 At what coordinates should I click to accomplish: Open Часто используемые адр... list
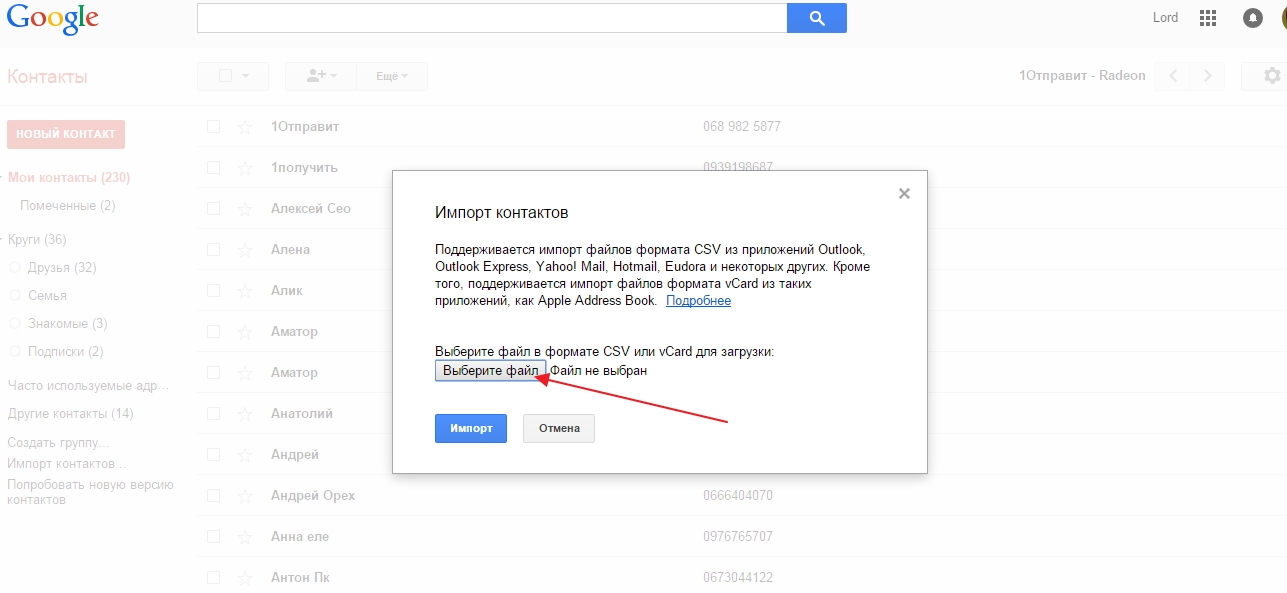88,386
